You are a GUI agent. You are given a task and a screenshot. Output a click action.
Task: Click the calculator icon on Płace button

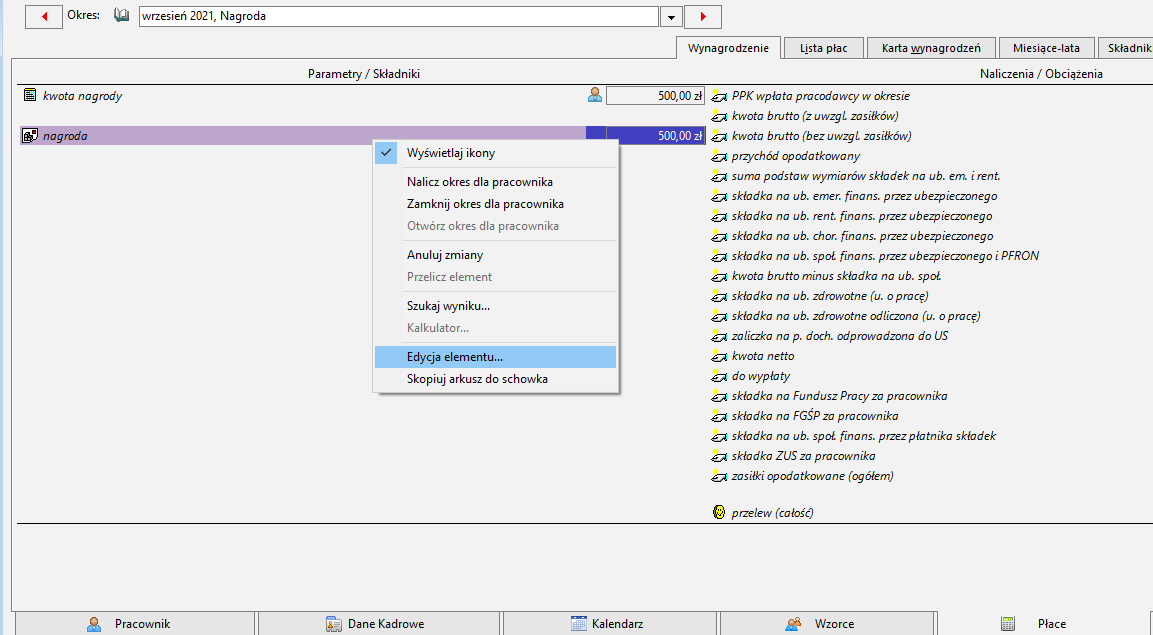pos(1007,624)
